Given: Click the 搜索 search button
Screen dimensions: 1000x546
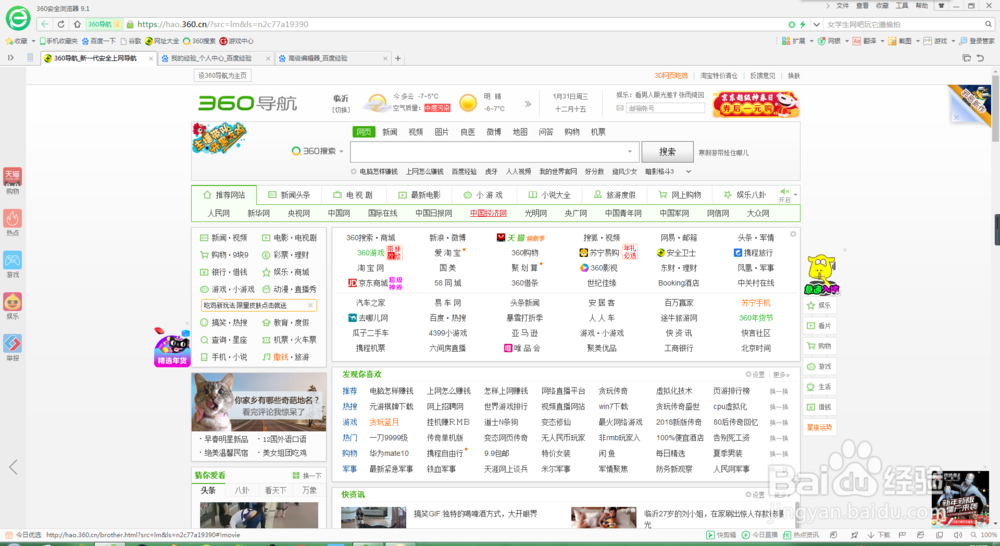Looking at the screenshot, I should pyautogui.click(x=667, y=152).
